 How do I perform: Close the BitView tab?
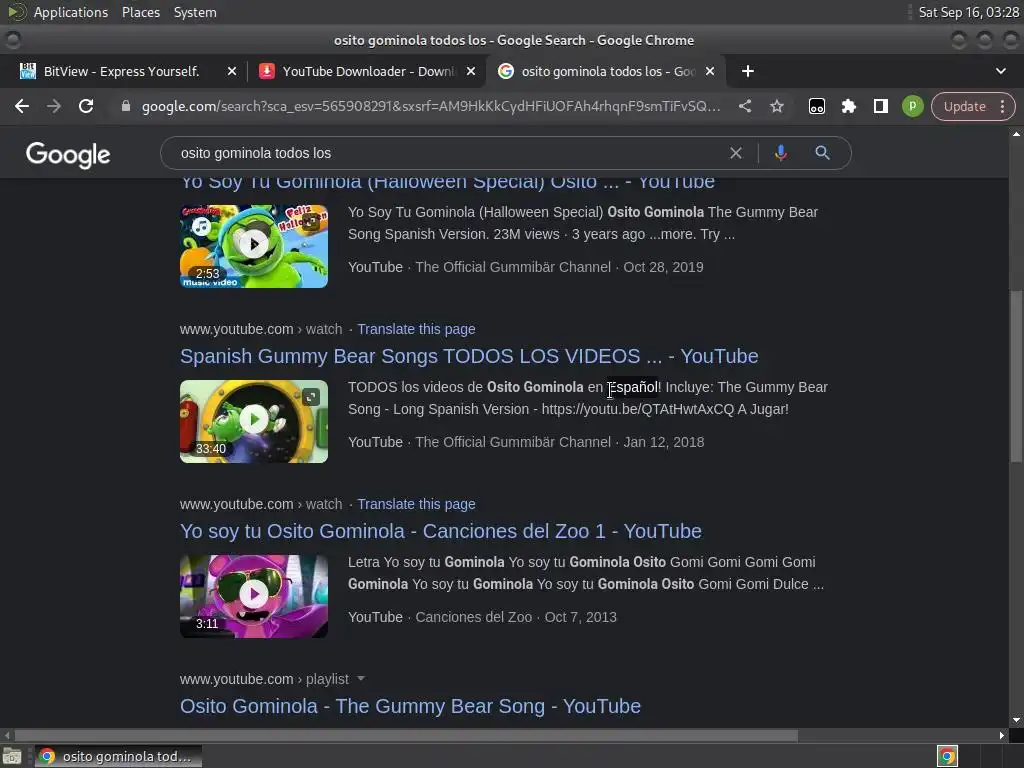coord(231,71)
